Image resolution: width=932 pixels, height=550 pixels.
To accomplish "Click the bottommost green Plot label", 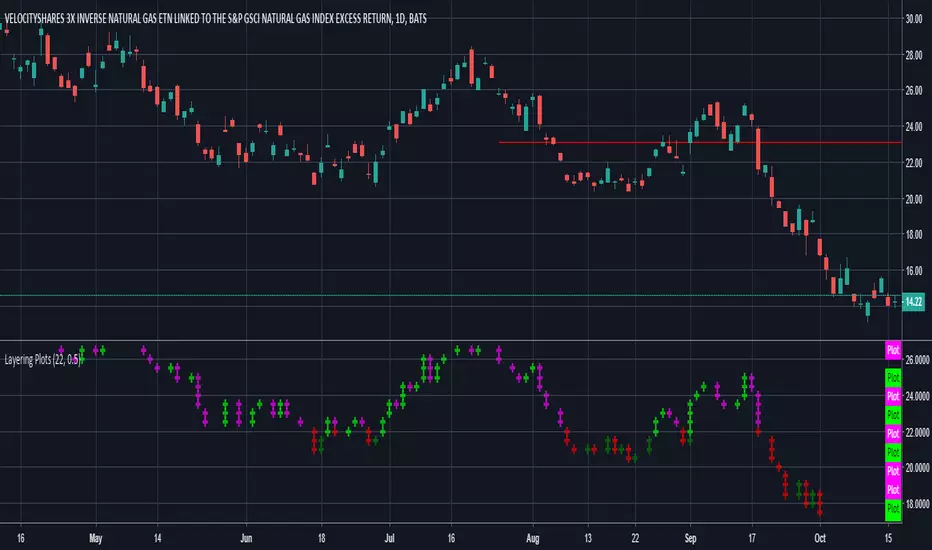I will (x=893, y=511).
